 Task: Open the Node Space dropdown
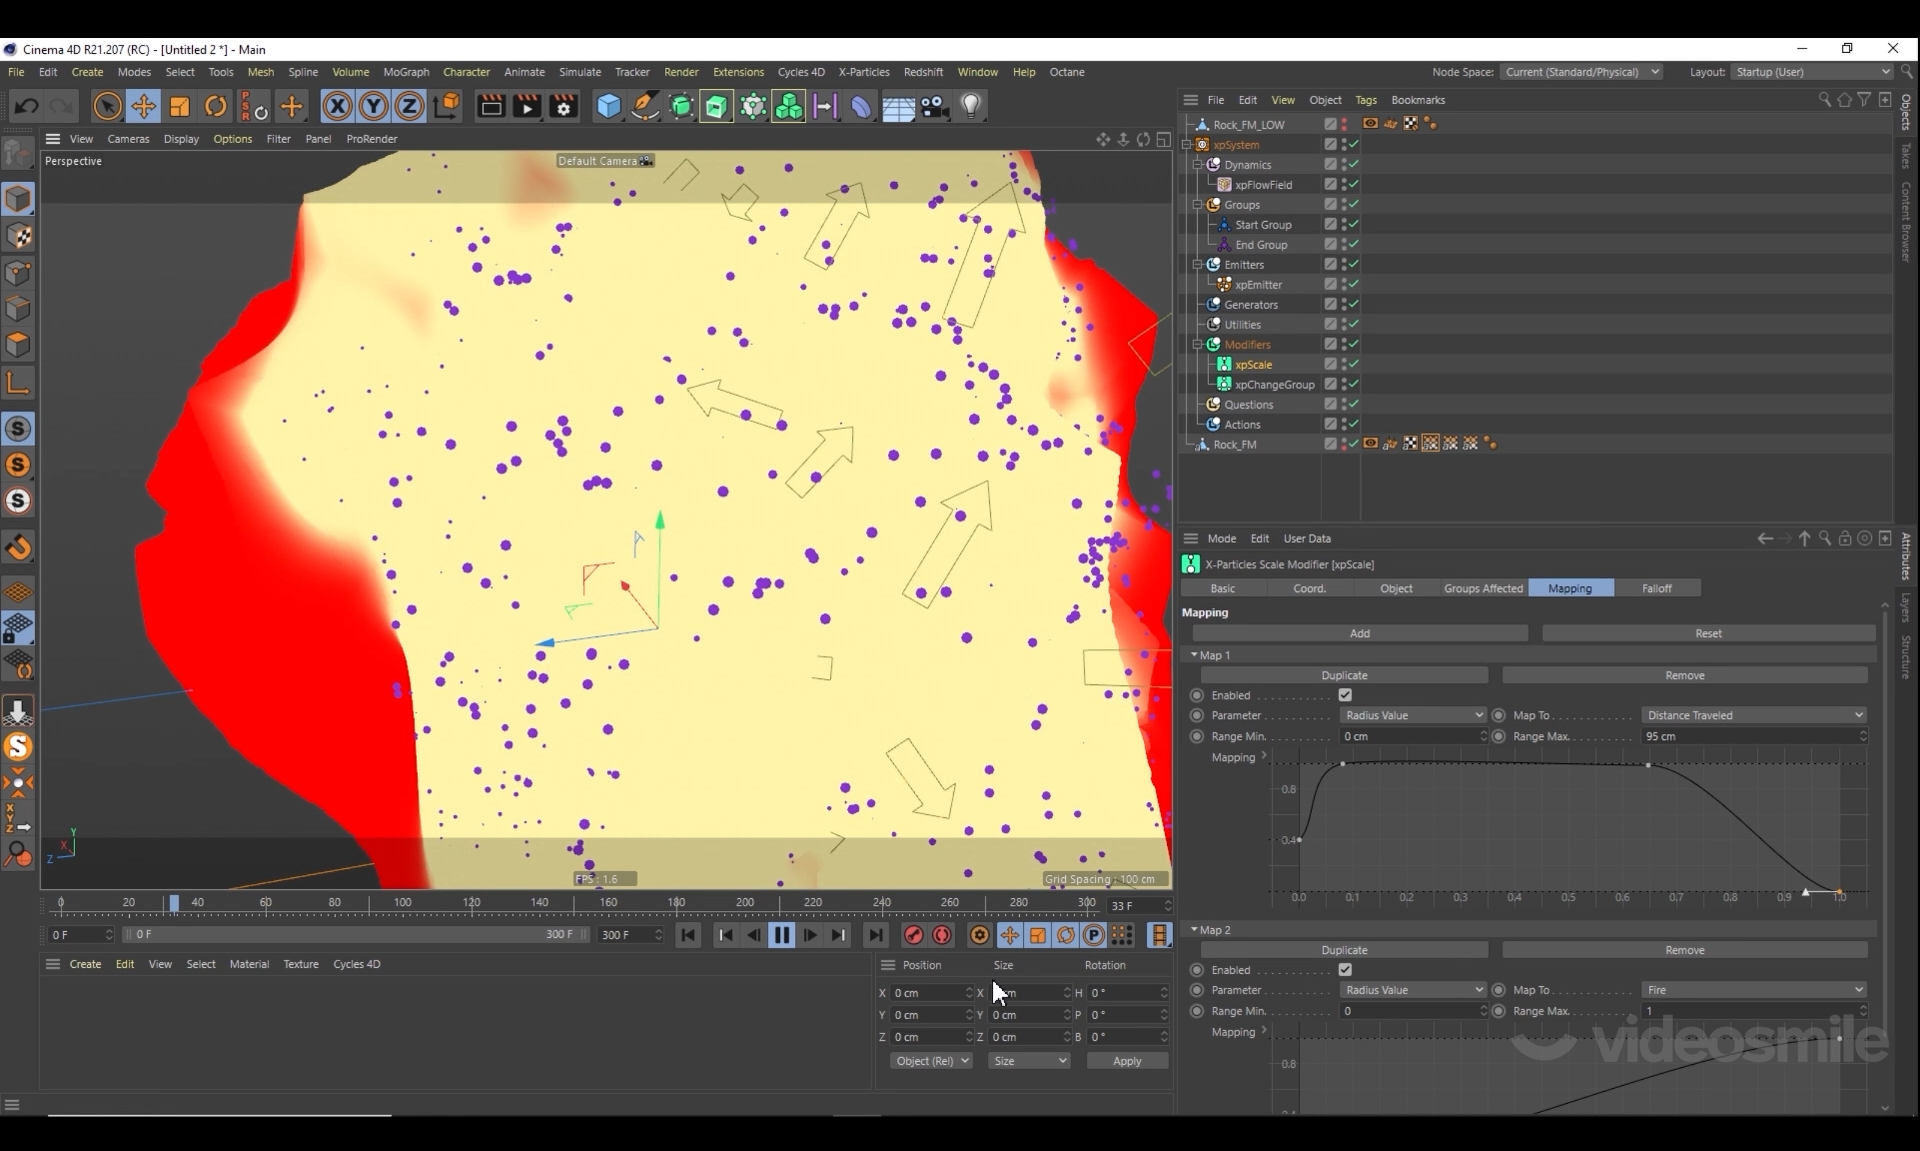tap(1581, 72)
